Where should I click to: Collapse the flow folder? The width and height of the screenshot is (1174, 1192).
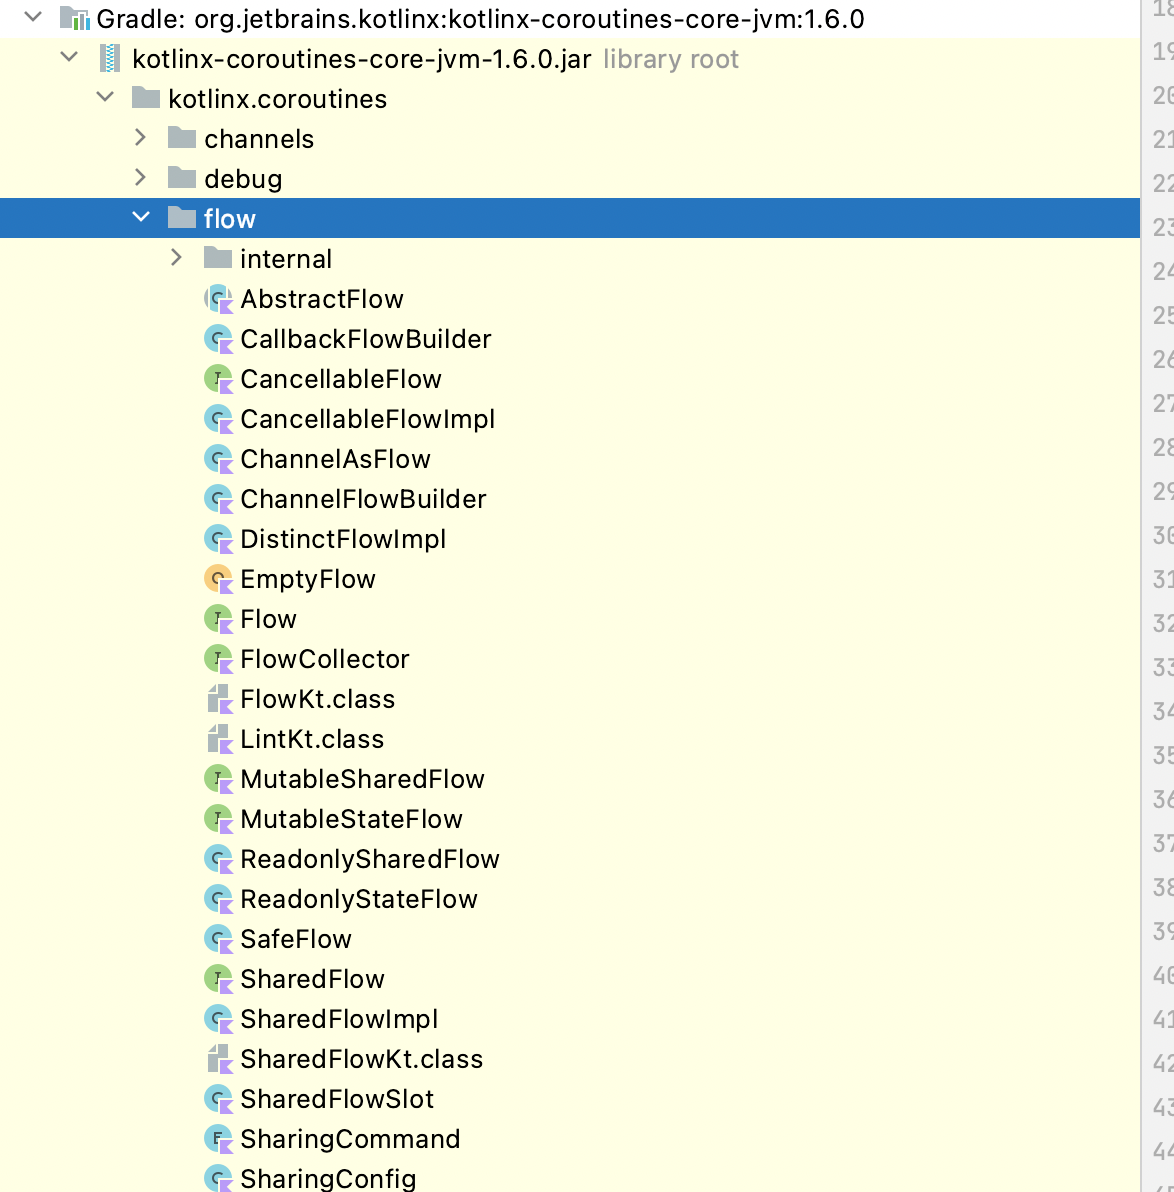click(x=141, y=217)
